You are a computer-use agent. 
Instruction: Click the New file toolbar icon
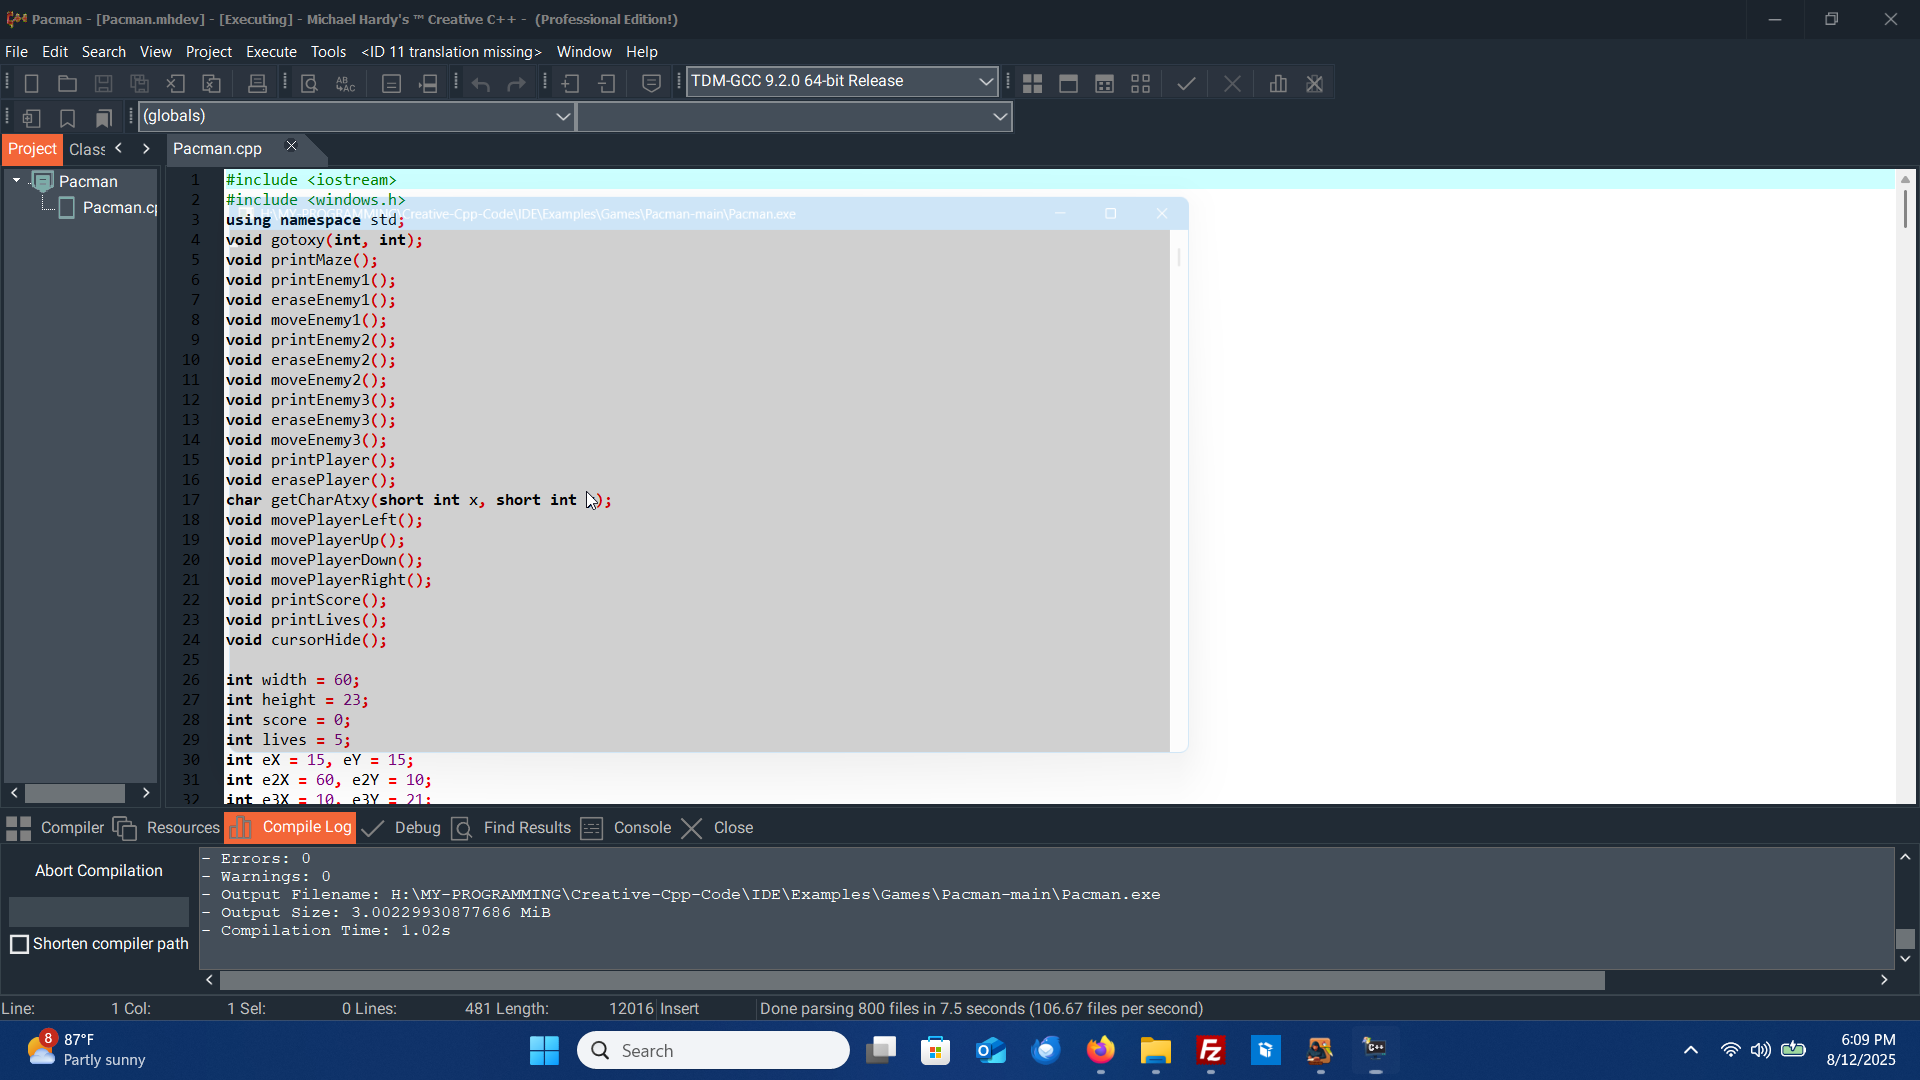pos(31,84)
